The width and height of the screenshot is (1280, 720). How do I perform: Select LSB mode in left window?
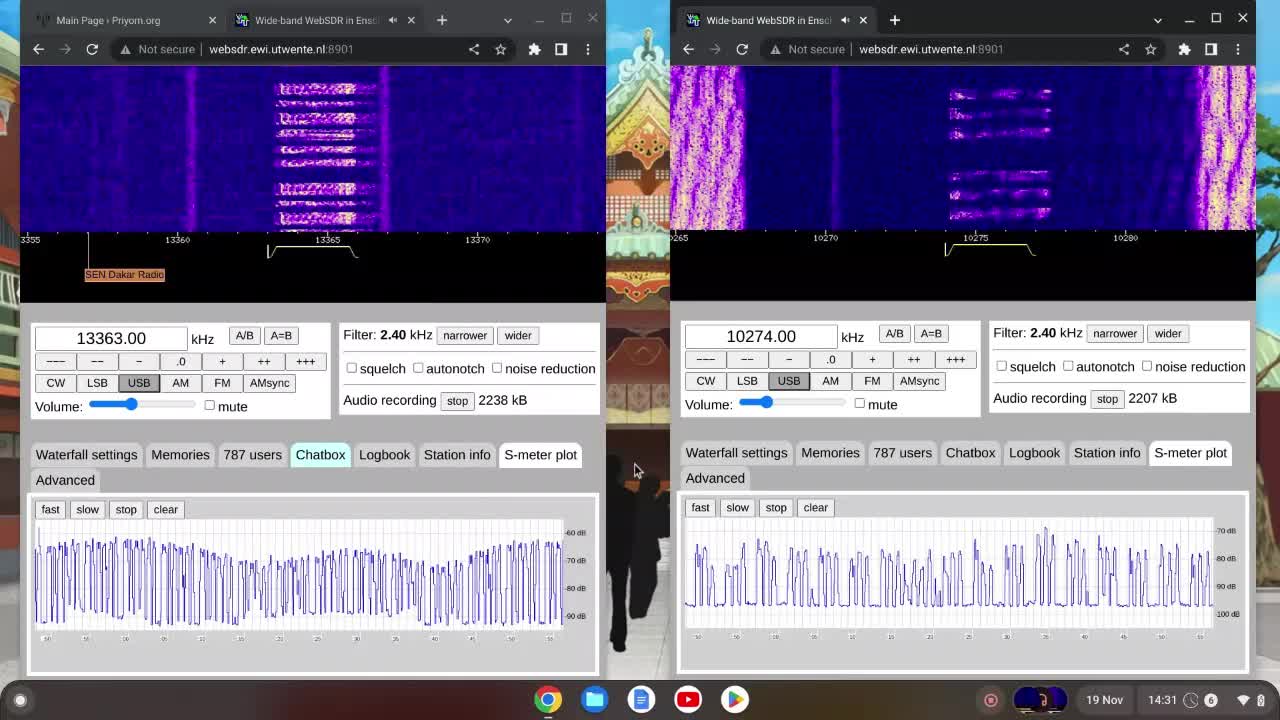click(97, 383)
